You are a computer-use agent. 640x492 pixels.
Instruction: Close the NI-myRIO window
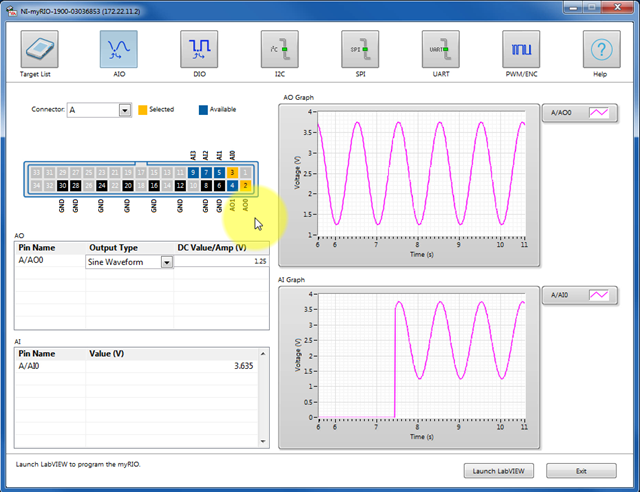(x=618, y=7)
